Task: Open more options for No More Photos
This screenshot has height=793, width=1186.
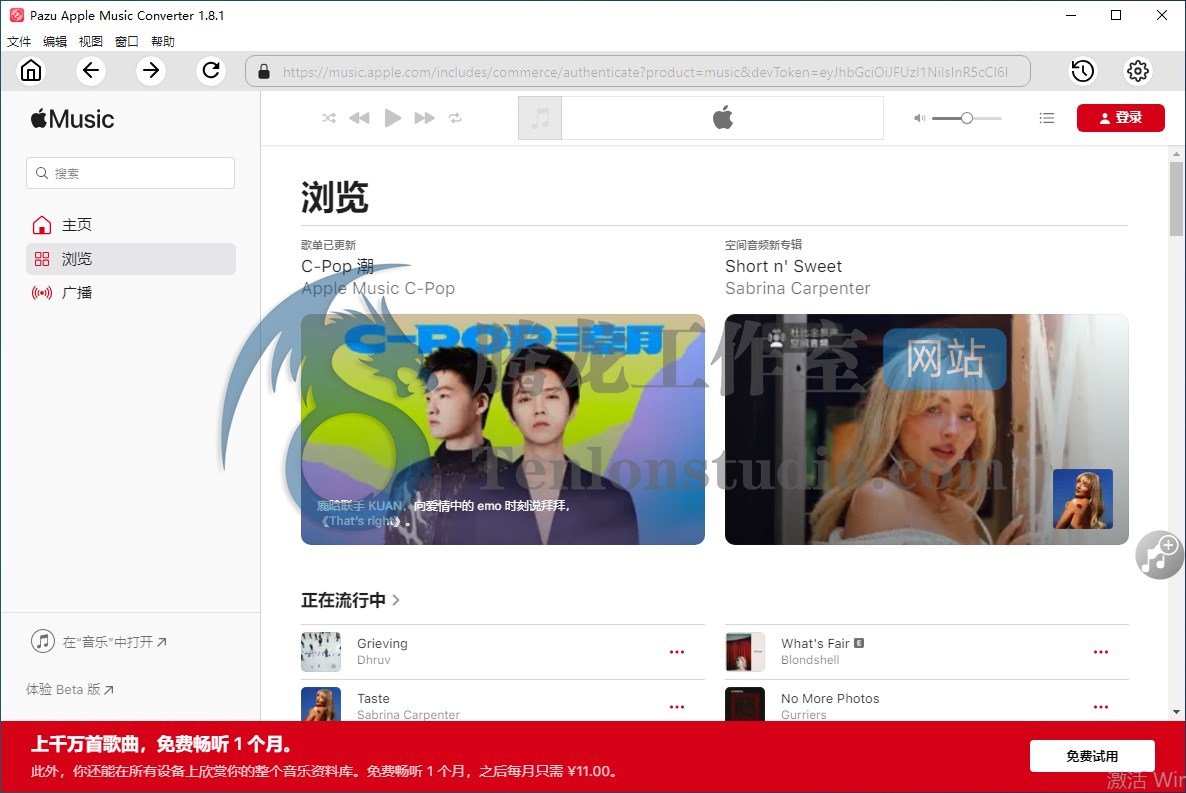Action: pyautogui.click(x=1101, y=707)
